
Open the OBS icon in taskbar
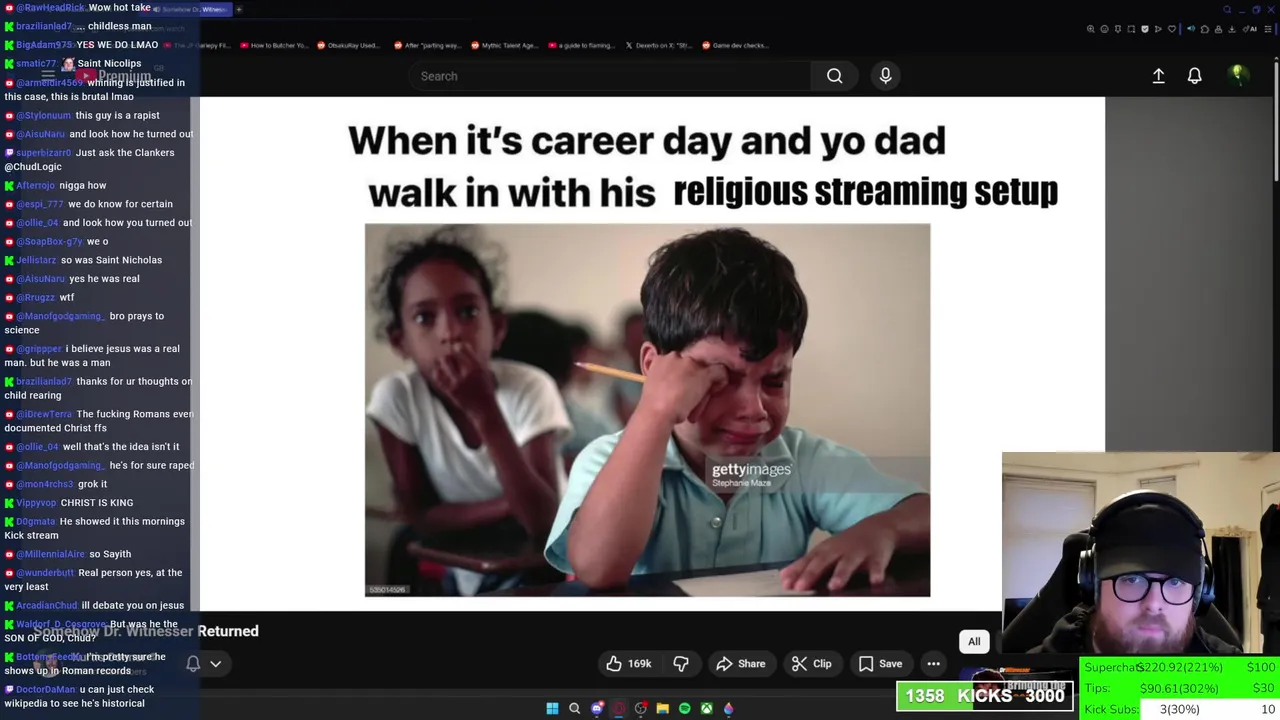pos(641,708)
